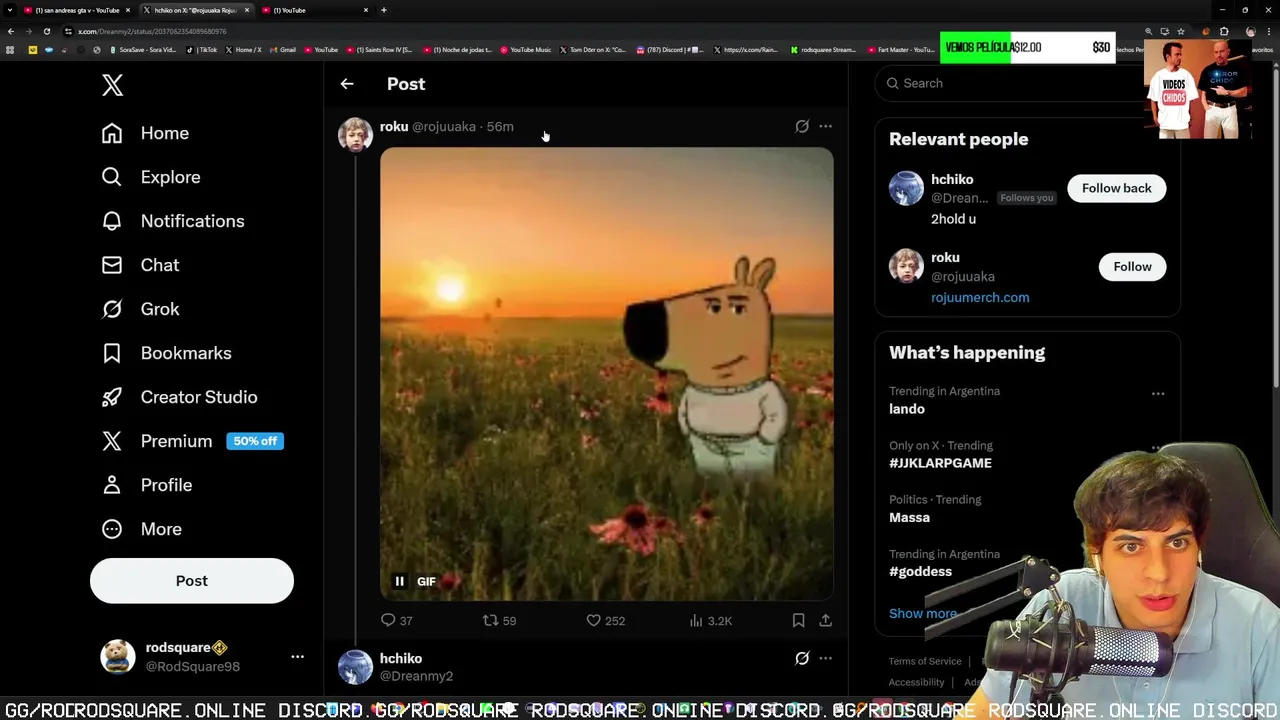Image resolution: width=1280 pixels, height=720 pixels.
Task: Open rodsquare account switcher menu
Action: click(203, 657)
